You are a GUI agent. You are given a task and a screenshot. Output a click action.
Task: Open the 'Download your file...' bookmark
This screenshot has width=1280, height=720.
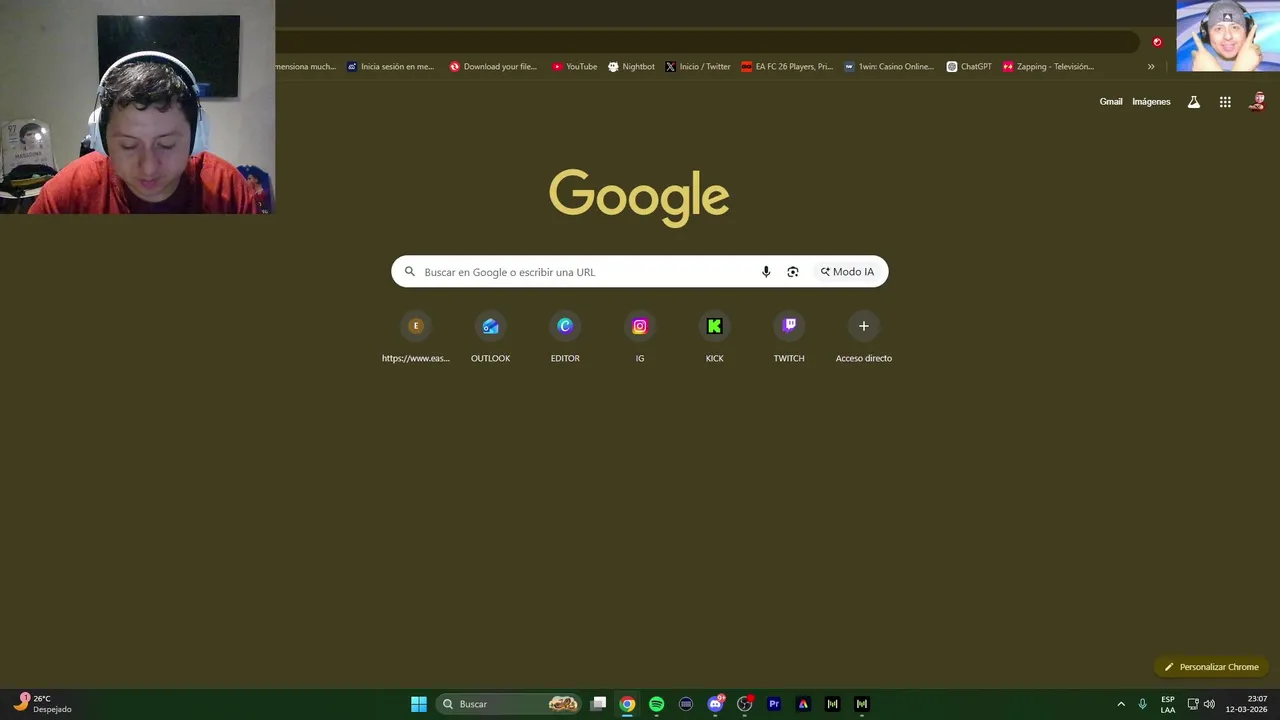[493, 67]
